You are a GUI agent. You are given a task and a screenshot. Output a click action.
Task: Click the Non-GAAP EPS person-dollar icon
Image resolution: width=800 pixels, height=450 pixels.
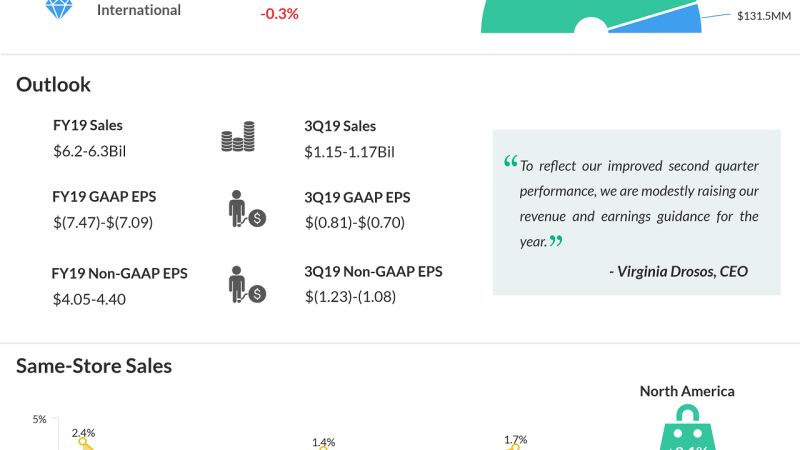click(x=245, y=284)
